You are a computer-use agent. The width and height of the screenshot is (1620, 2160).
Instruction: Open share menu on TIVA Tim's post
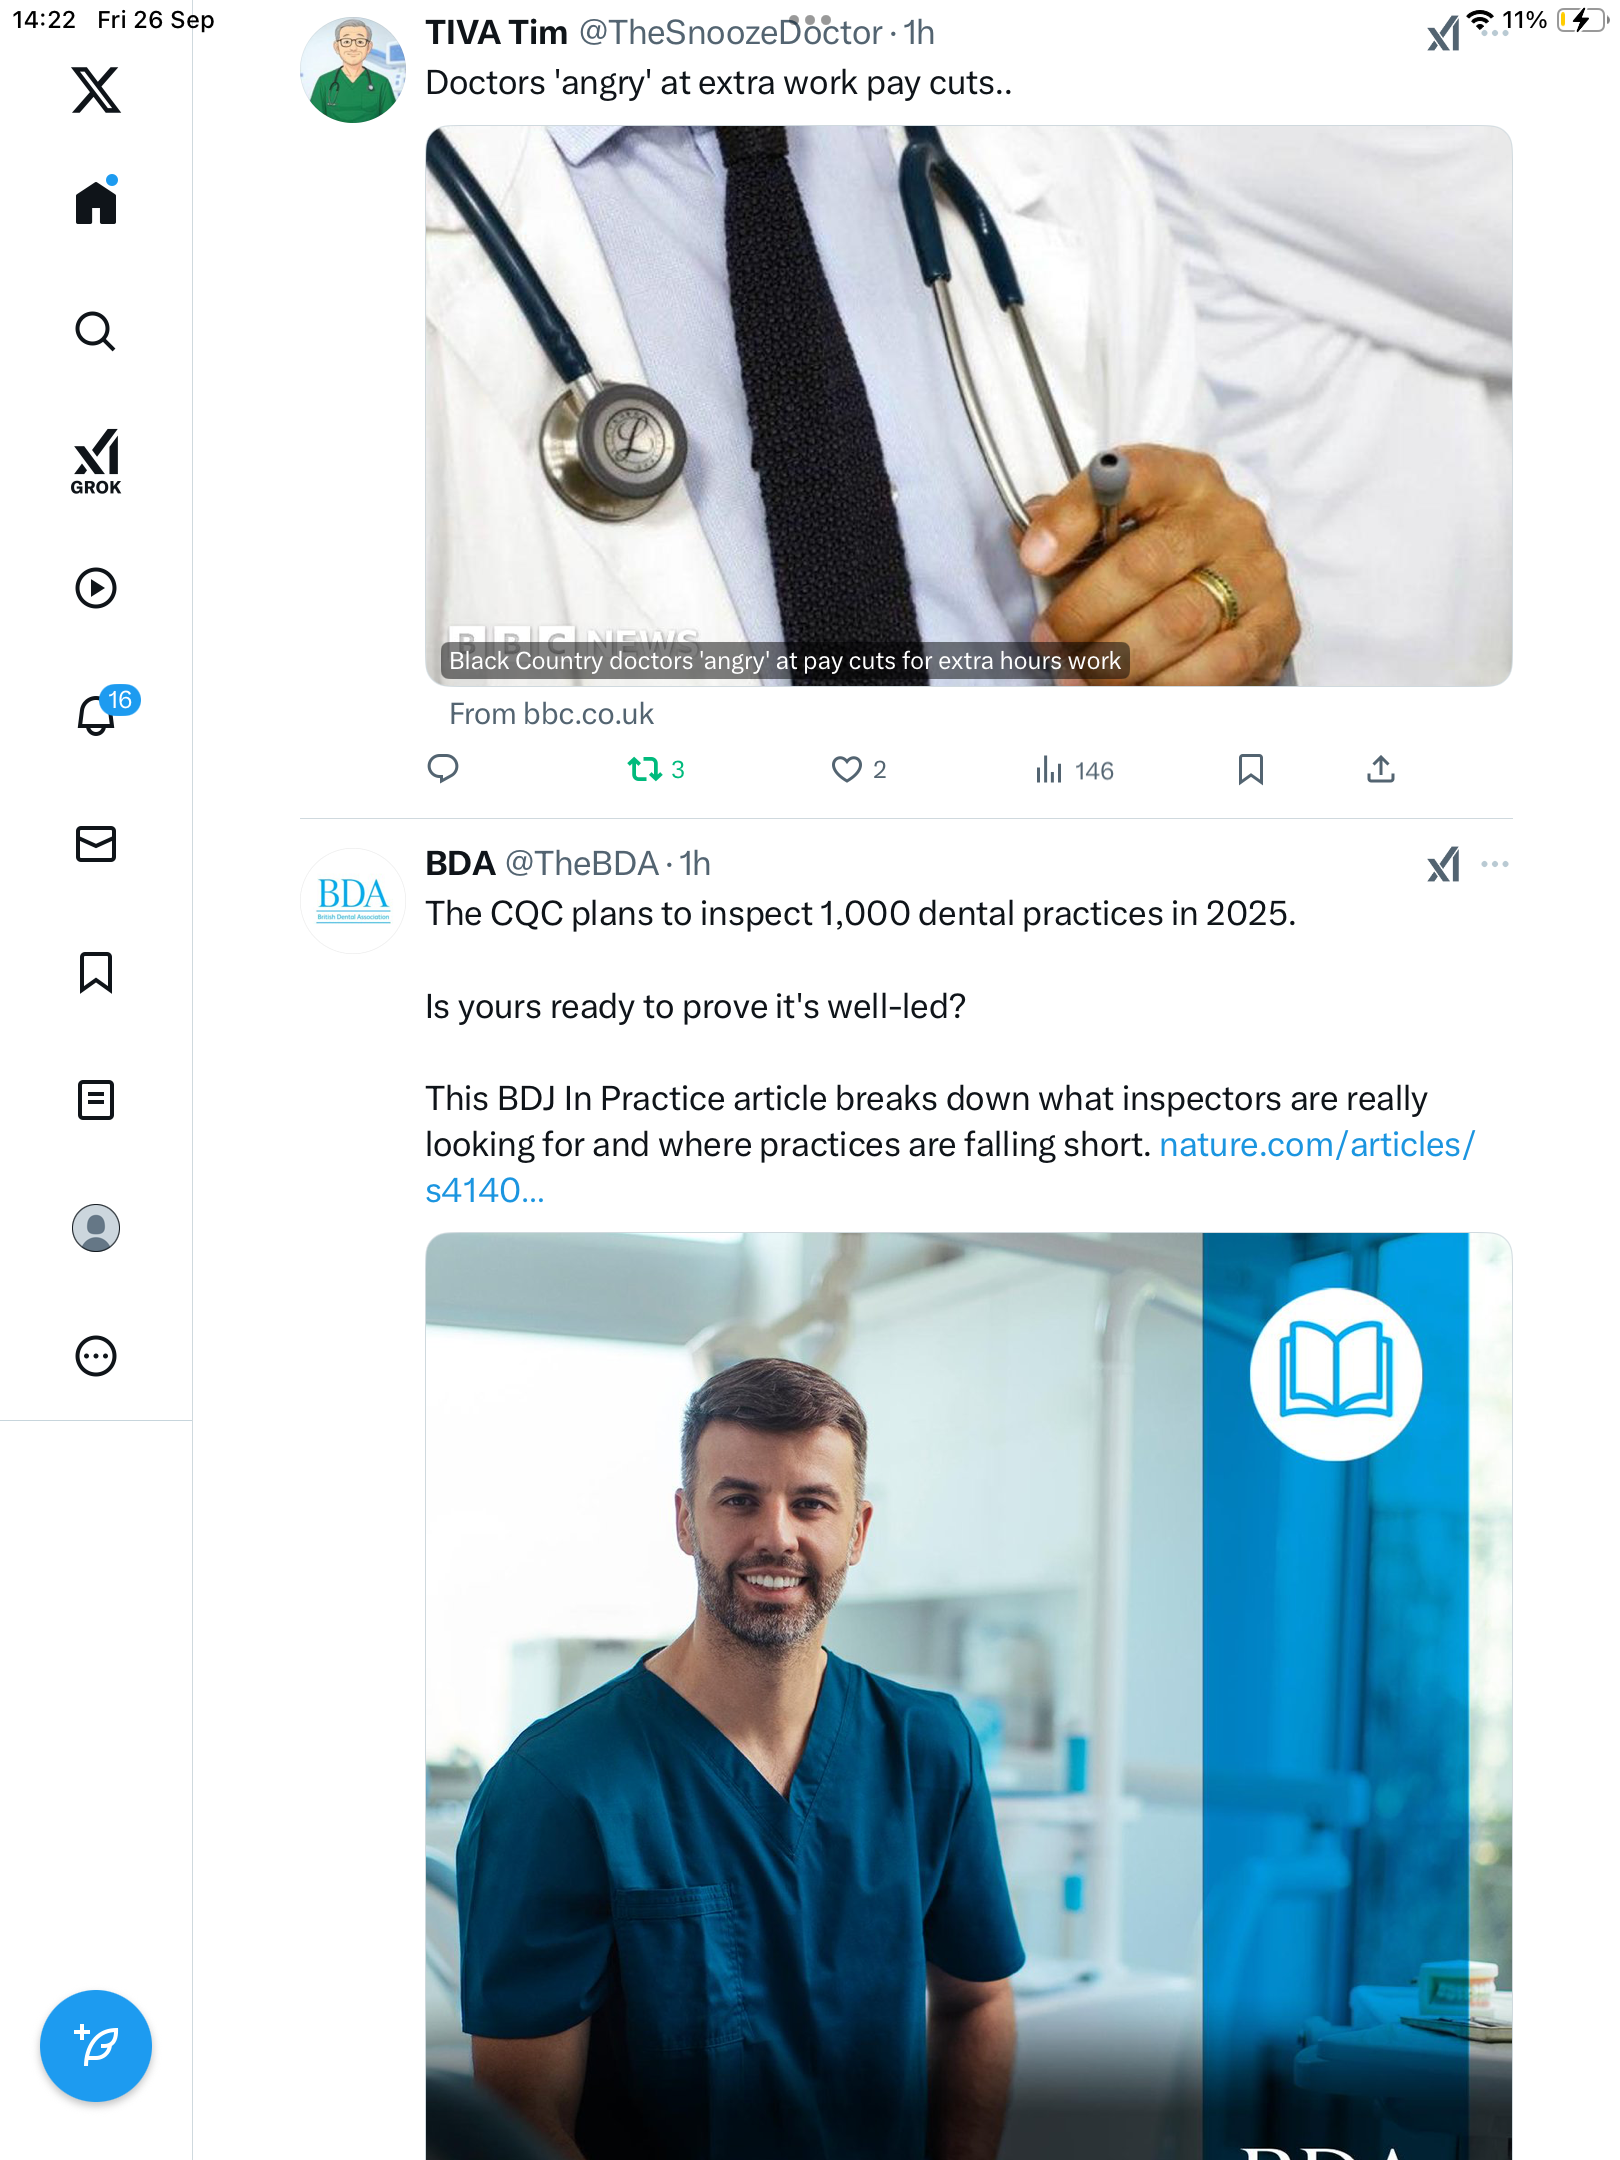point(1381,769)
